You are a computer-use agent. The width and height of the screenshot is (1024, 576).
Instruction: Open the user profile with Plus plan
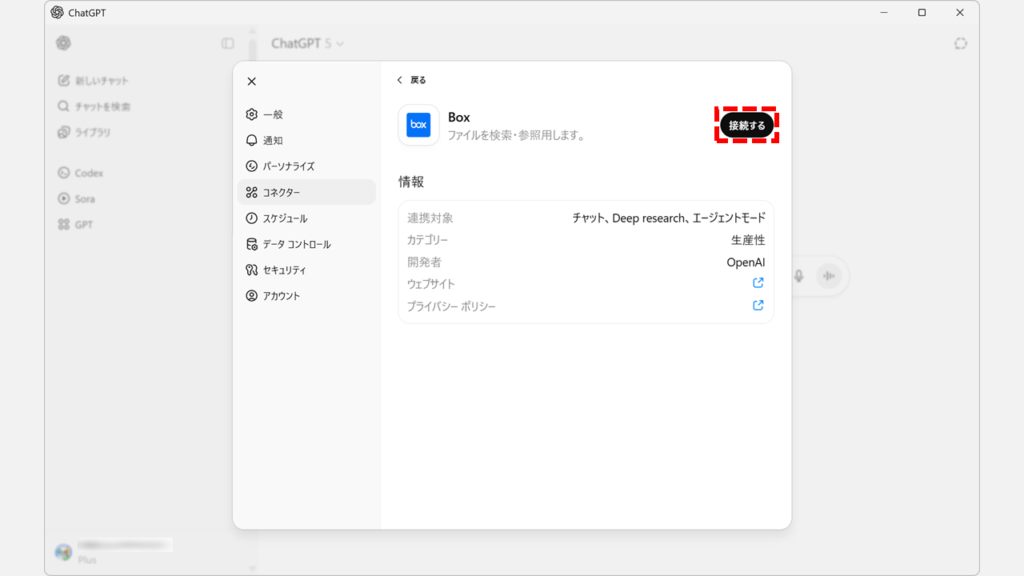[x=114, y=552]
